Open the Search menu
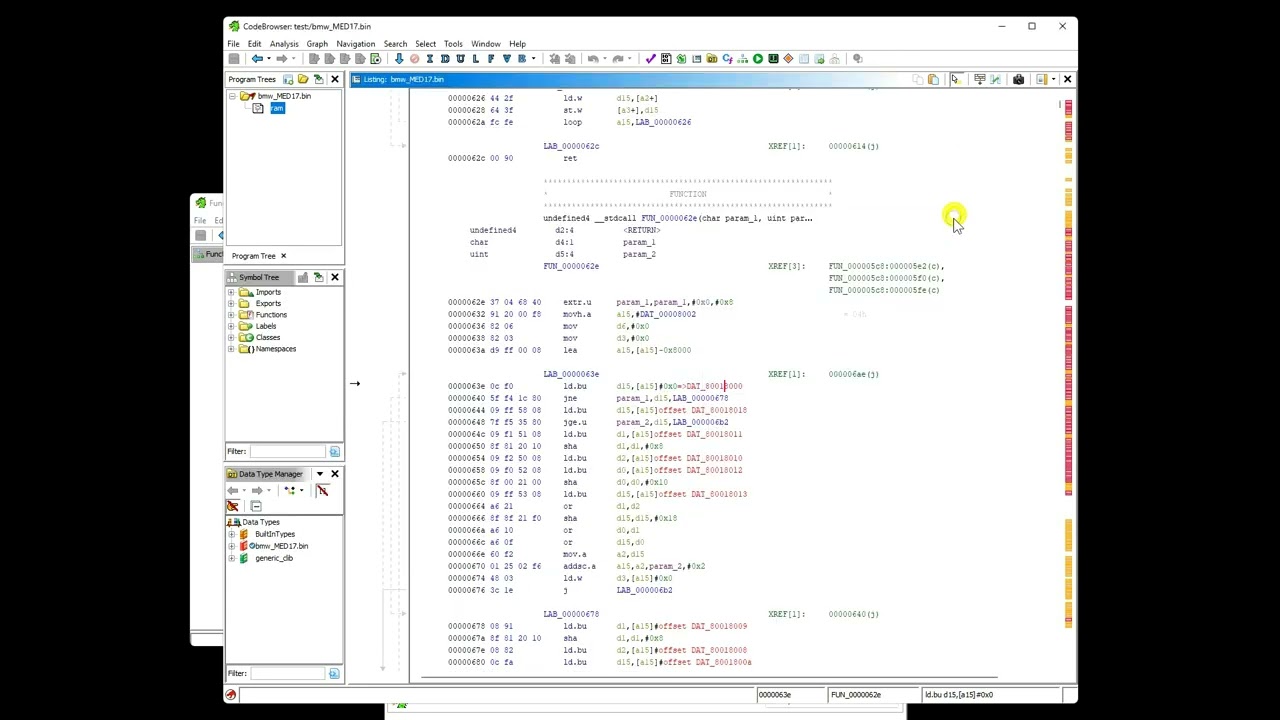This screenshot has width=1280, height=720. click(395, 44)
